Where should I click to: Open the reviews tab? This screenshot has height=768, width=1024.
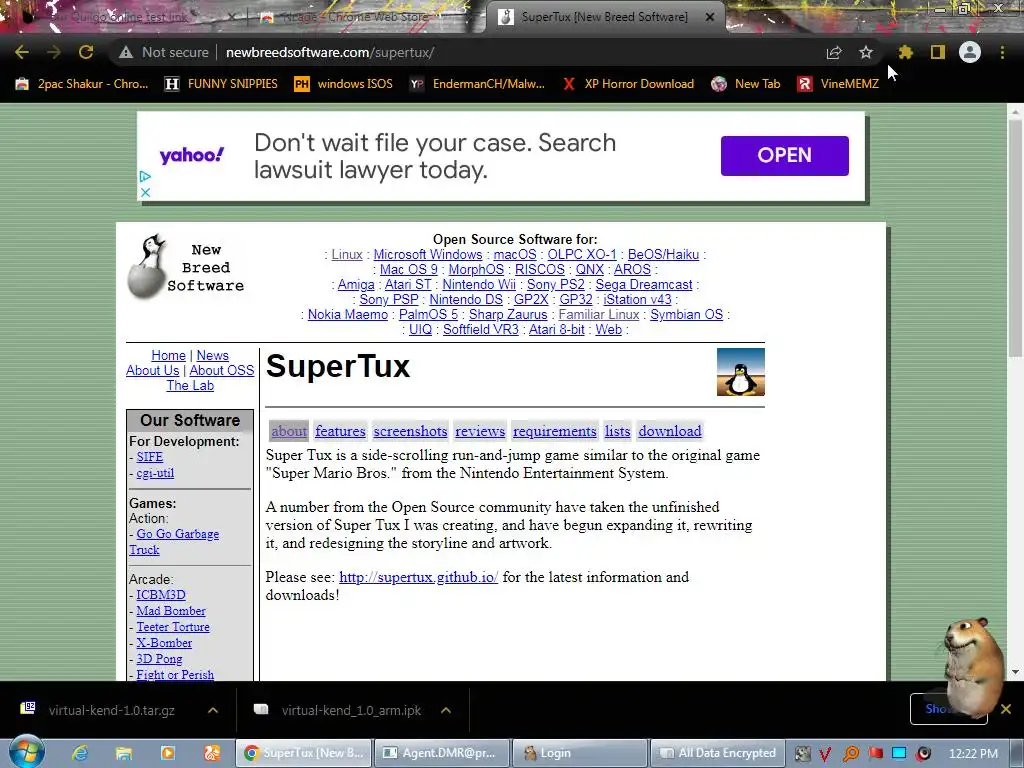(x=480, y=431)
